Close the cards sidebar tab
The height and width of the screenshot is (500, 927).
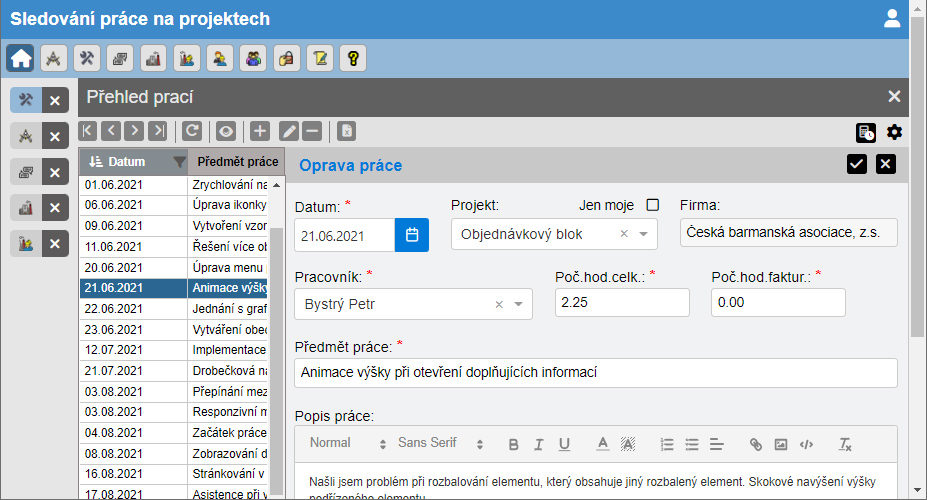55,172
